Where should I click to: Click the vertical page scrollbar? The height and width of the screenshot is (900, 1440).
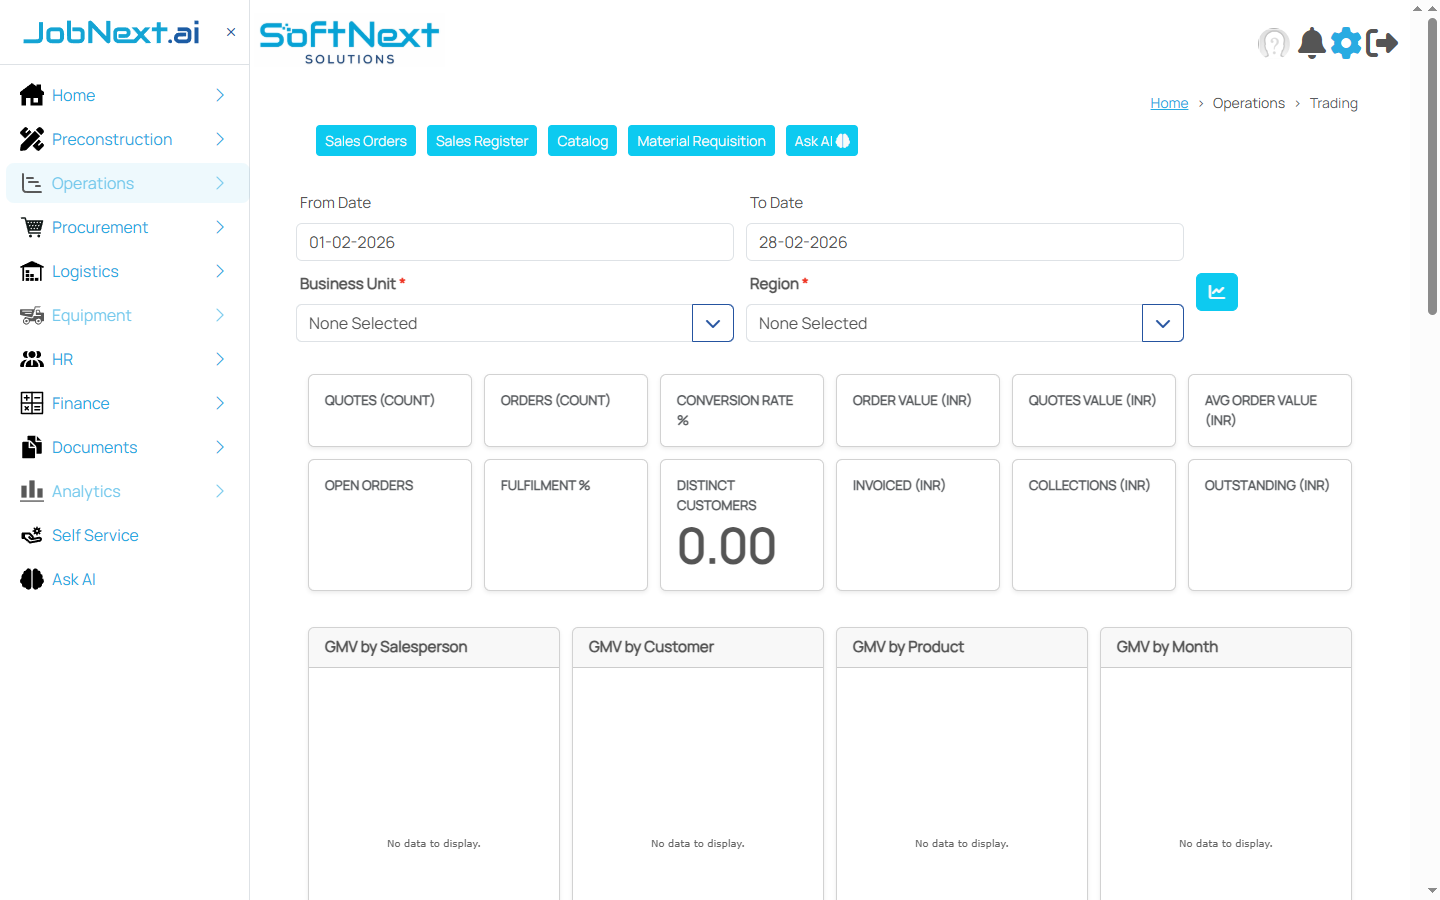click(1432, 170)
